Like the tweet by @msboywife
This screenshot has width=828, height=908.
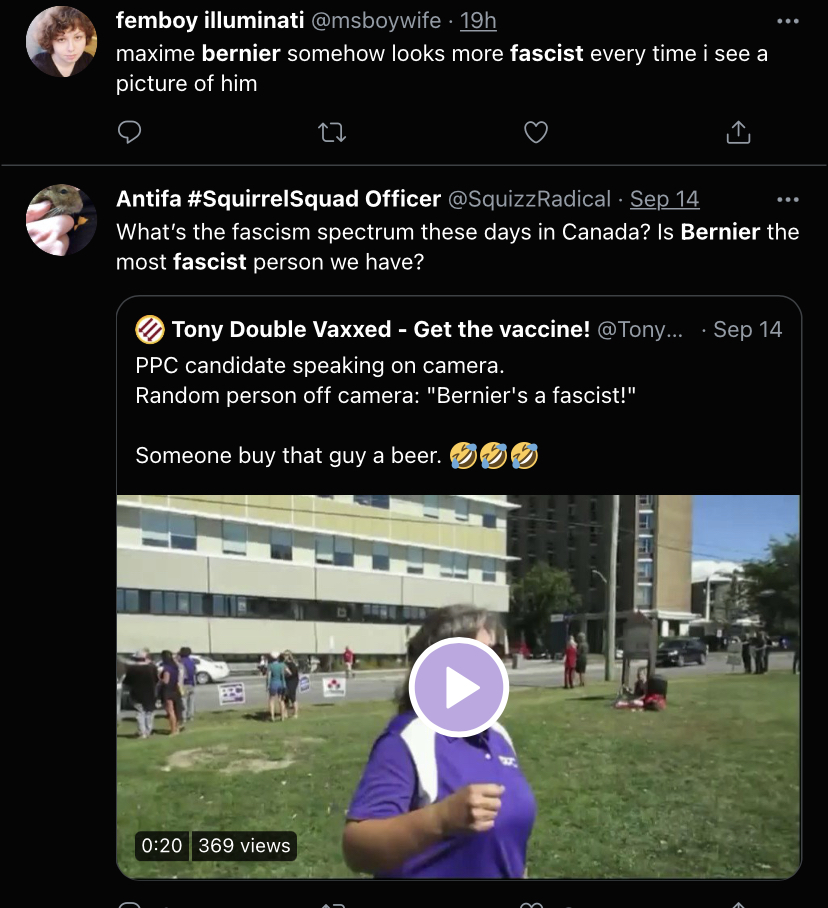click(536, 132)
